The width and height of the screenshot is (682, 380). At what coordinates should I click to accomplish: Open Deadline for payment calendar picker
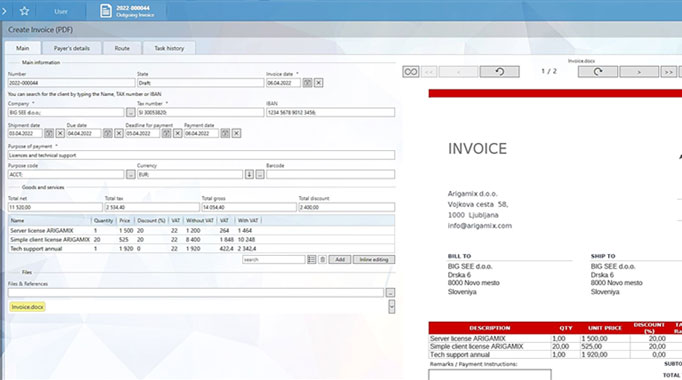pos(167,133)
